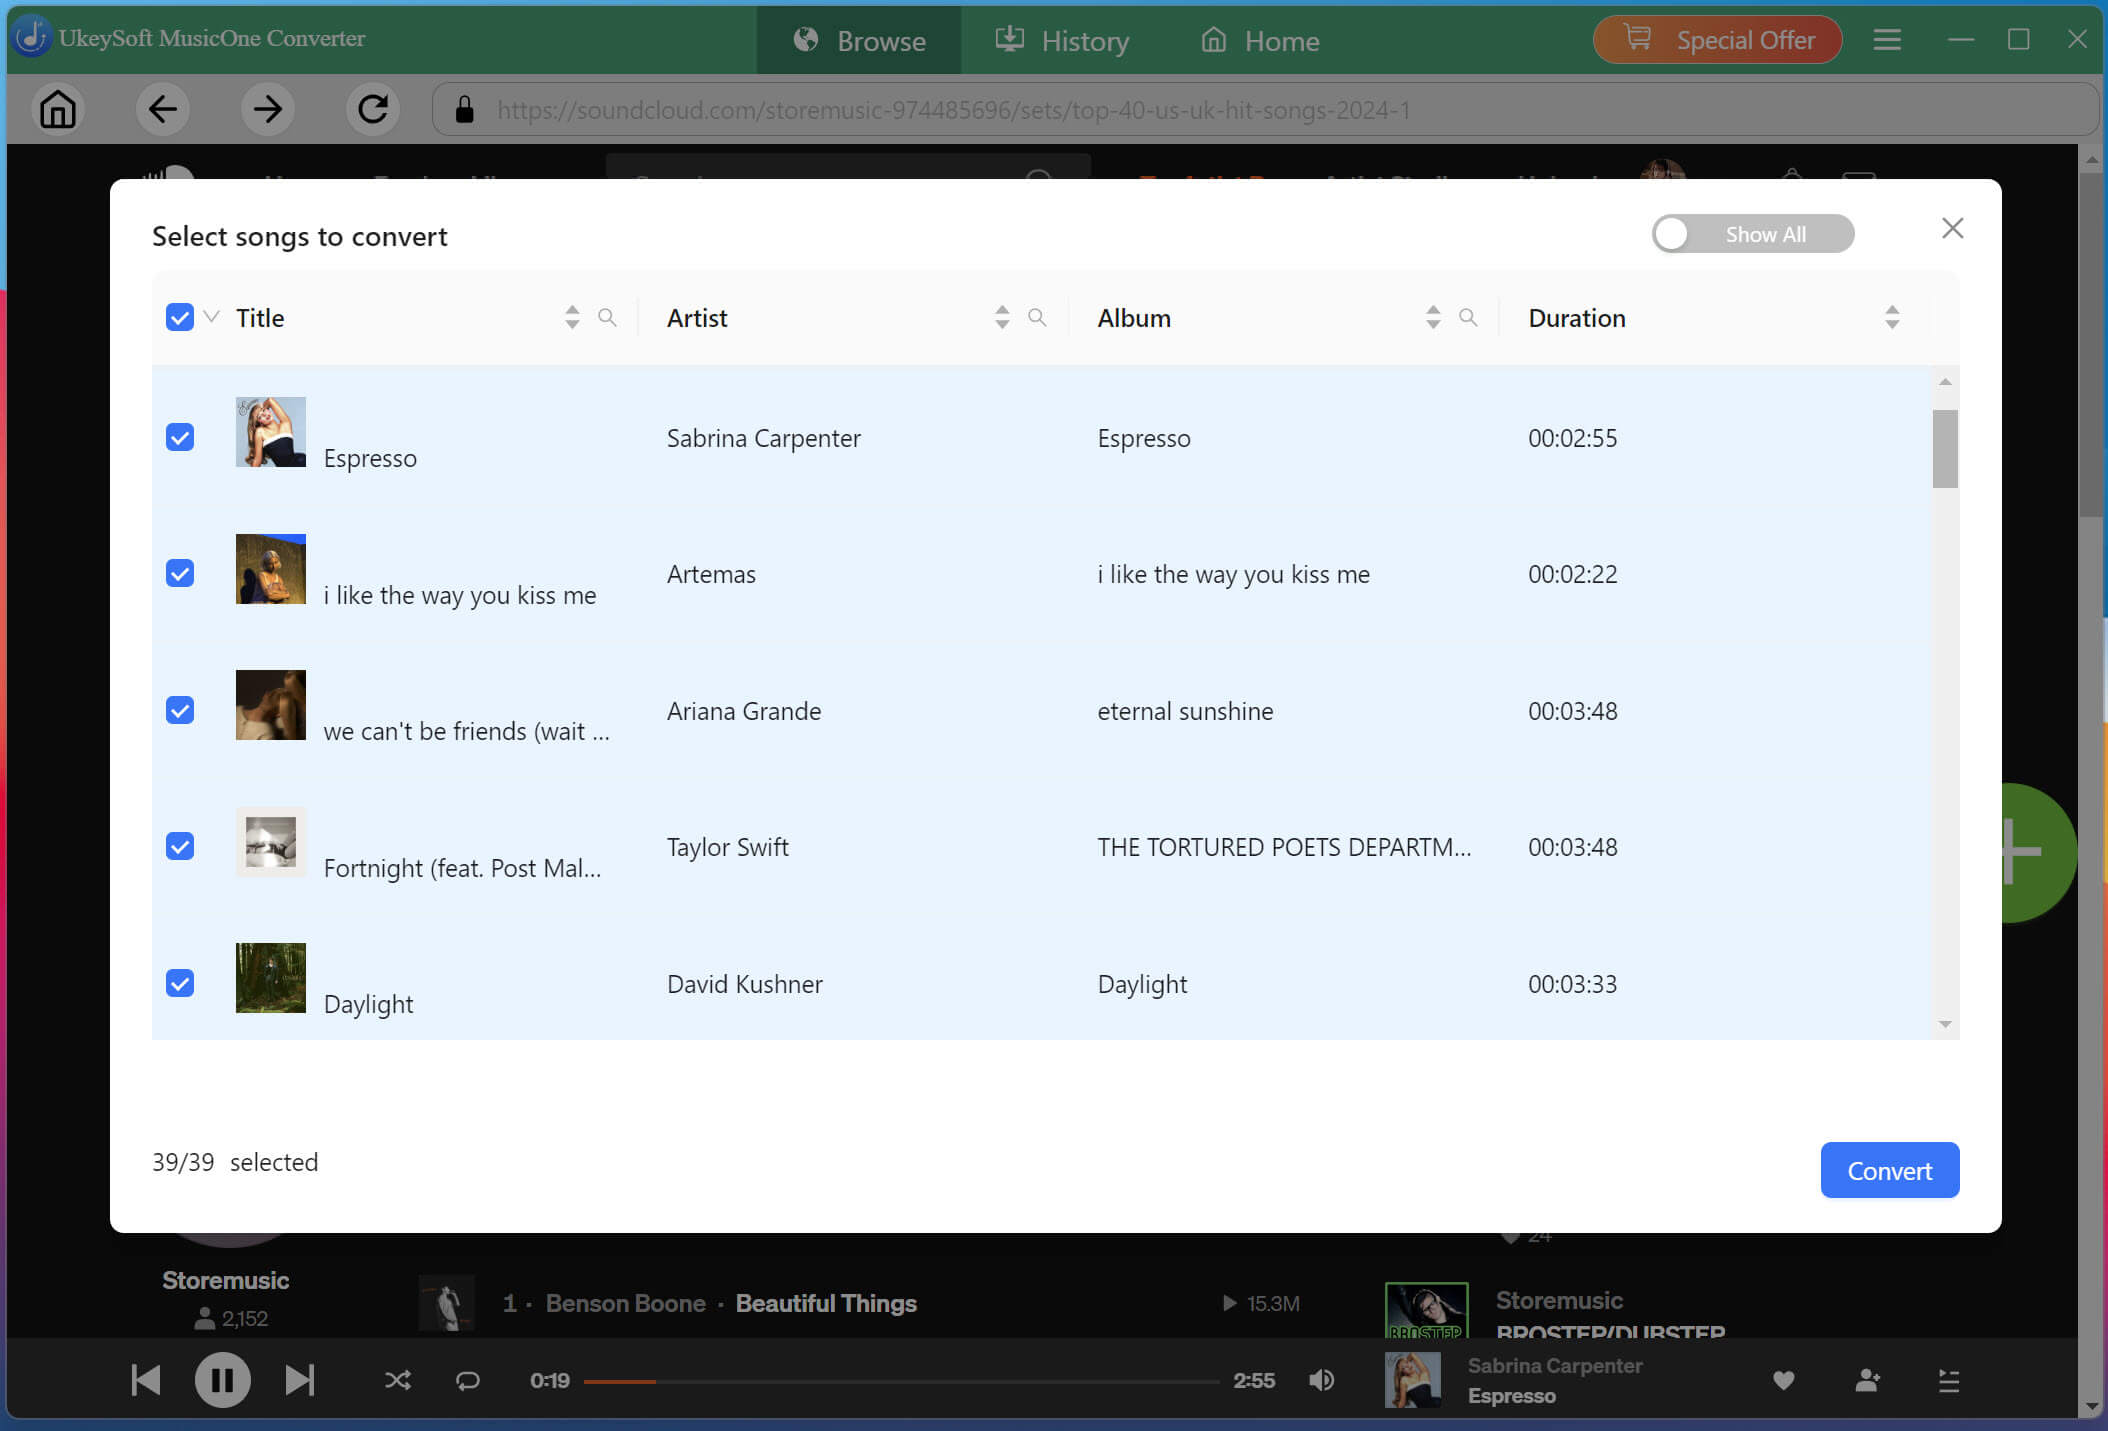
Task: Sort the list by Duration column arrows
Action: [x=1892, y=317]
